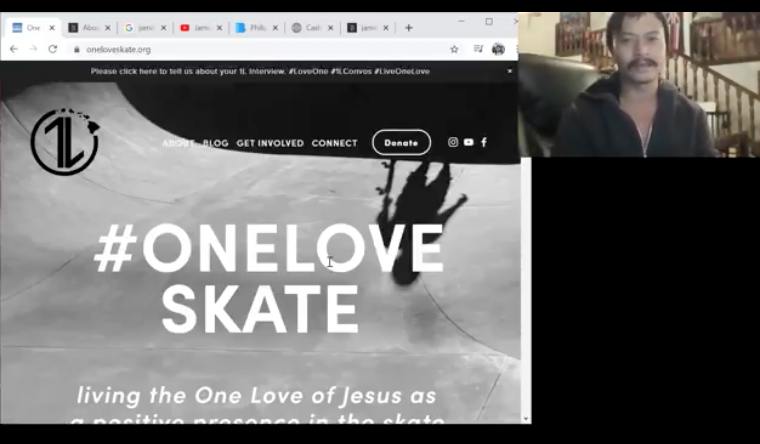Minimize the Chrome window
The width and height of the screenshot is (760, 444).
pos(461,21)
